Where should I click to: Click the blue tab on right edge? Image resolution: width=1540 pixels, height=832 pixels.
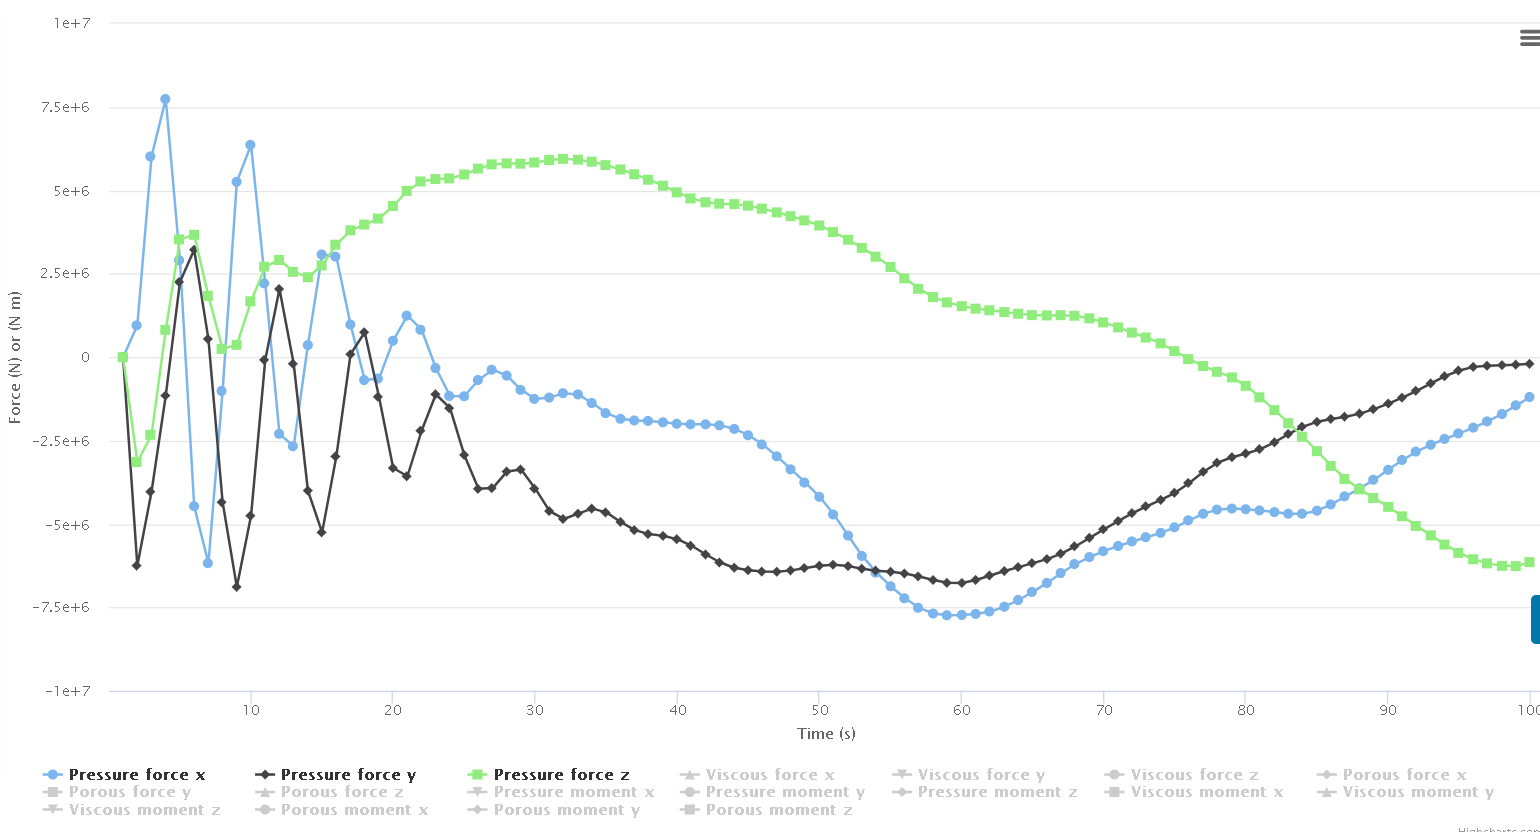(1535, 619)
